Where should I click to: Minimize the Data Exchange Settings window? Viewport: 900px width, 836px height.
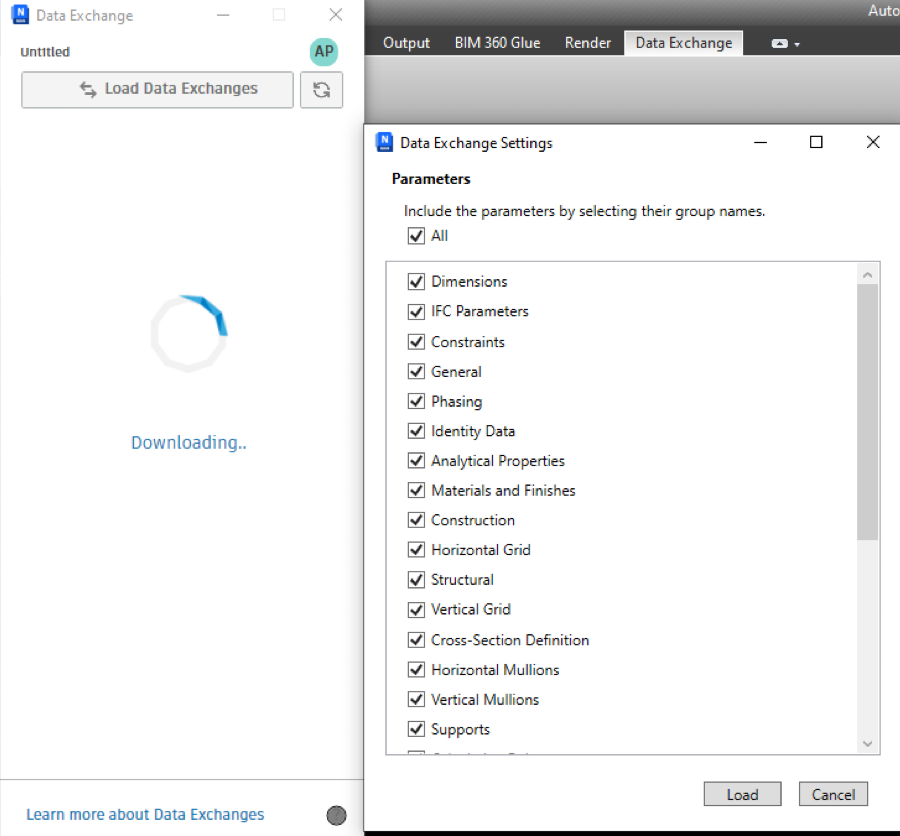point(761,142)
